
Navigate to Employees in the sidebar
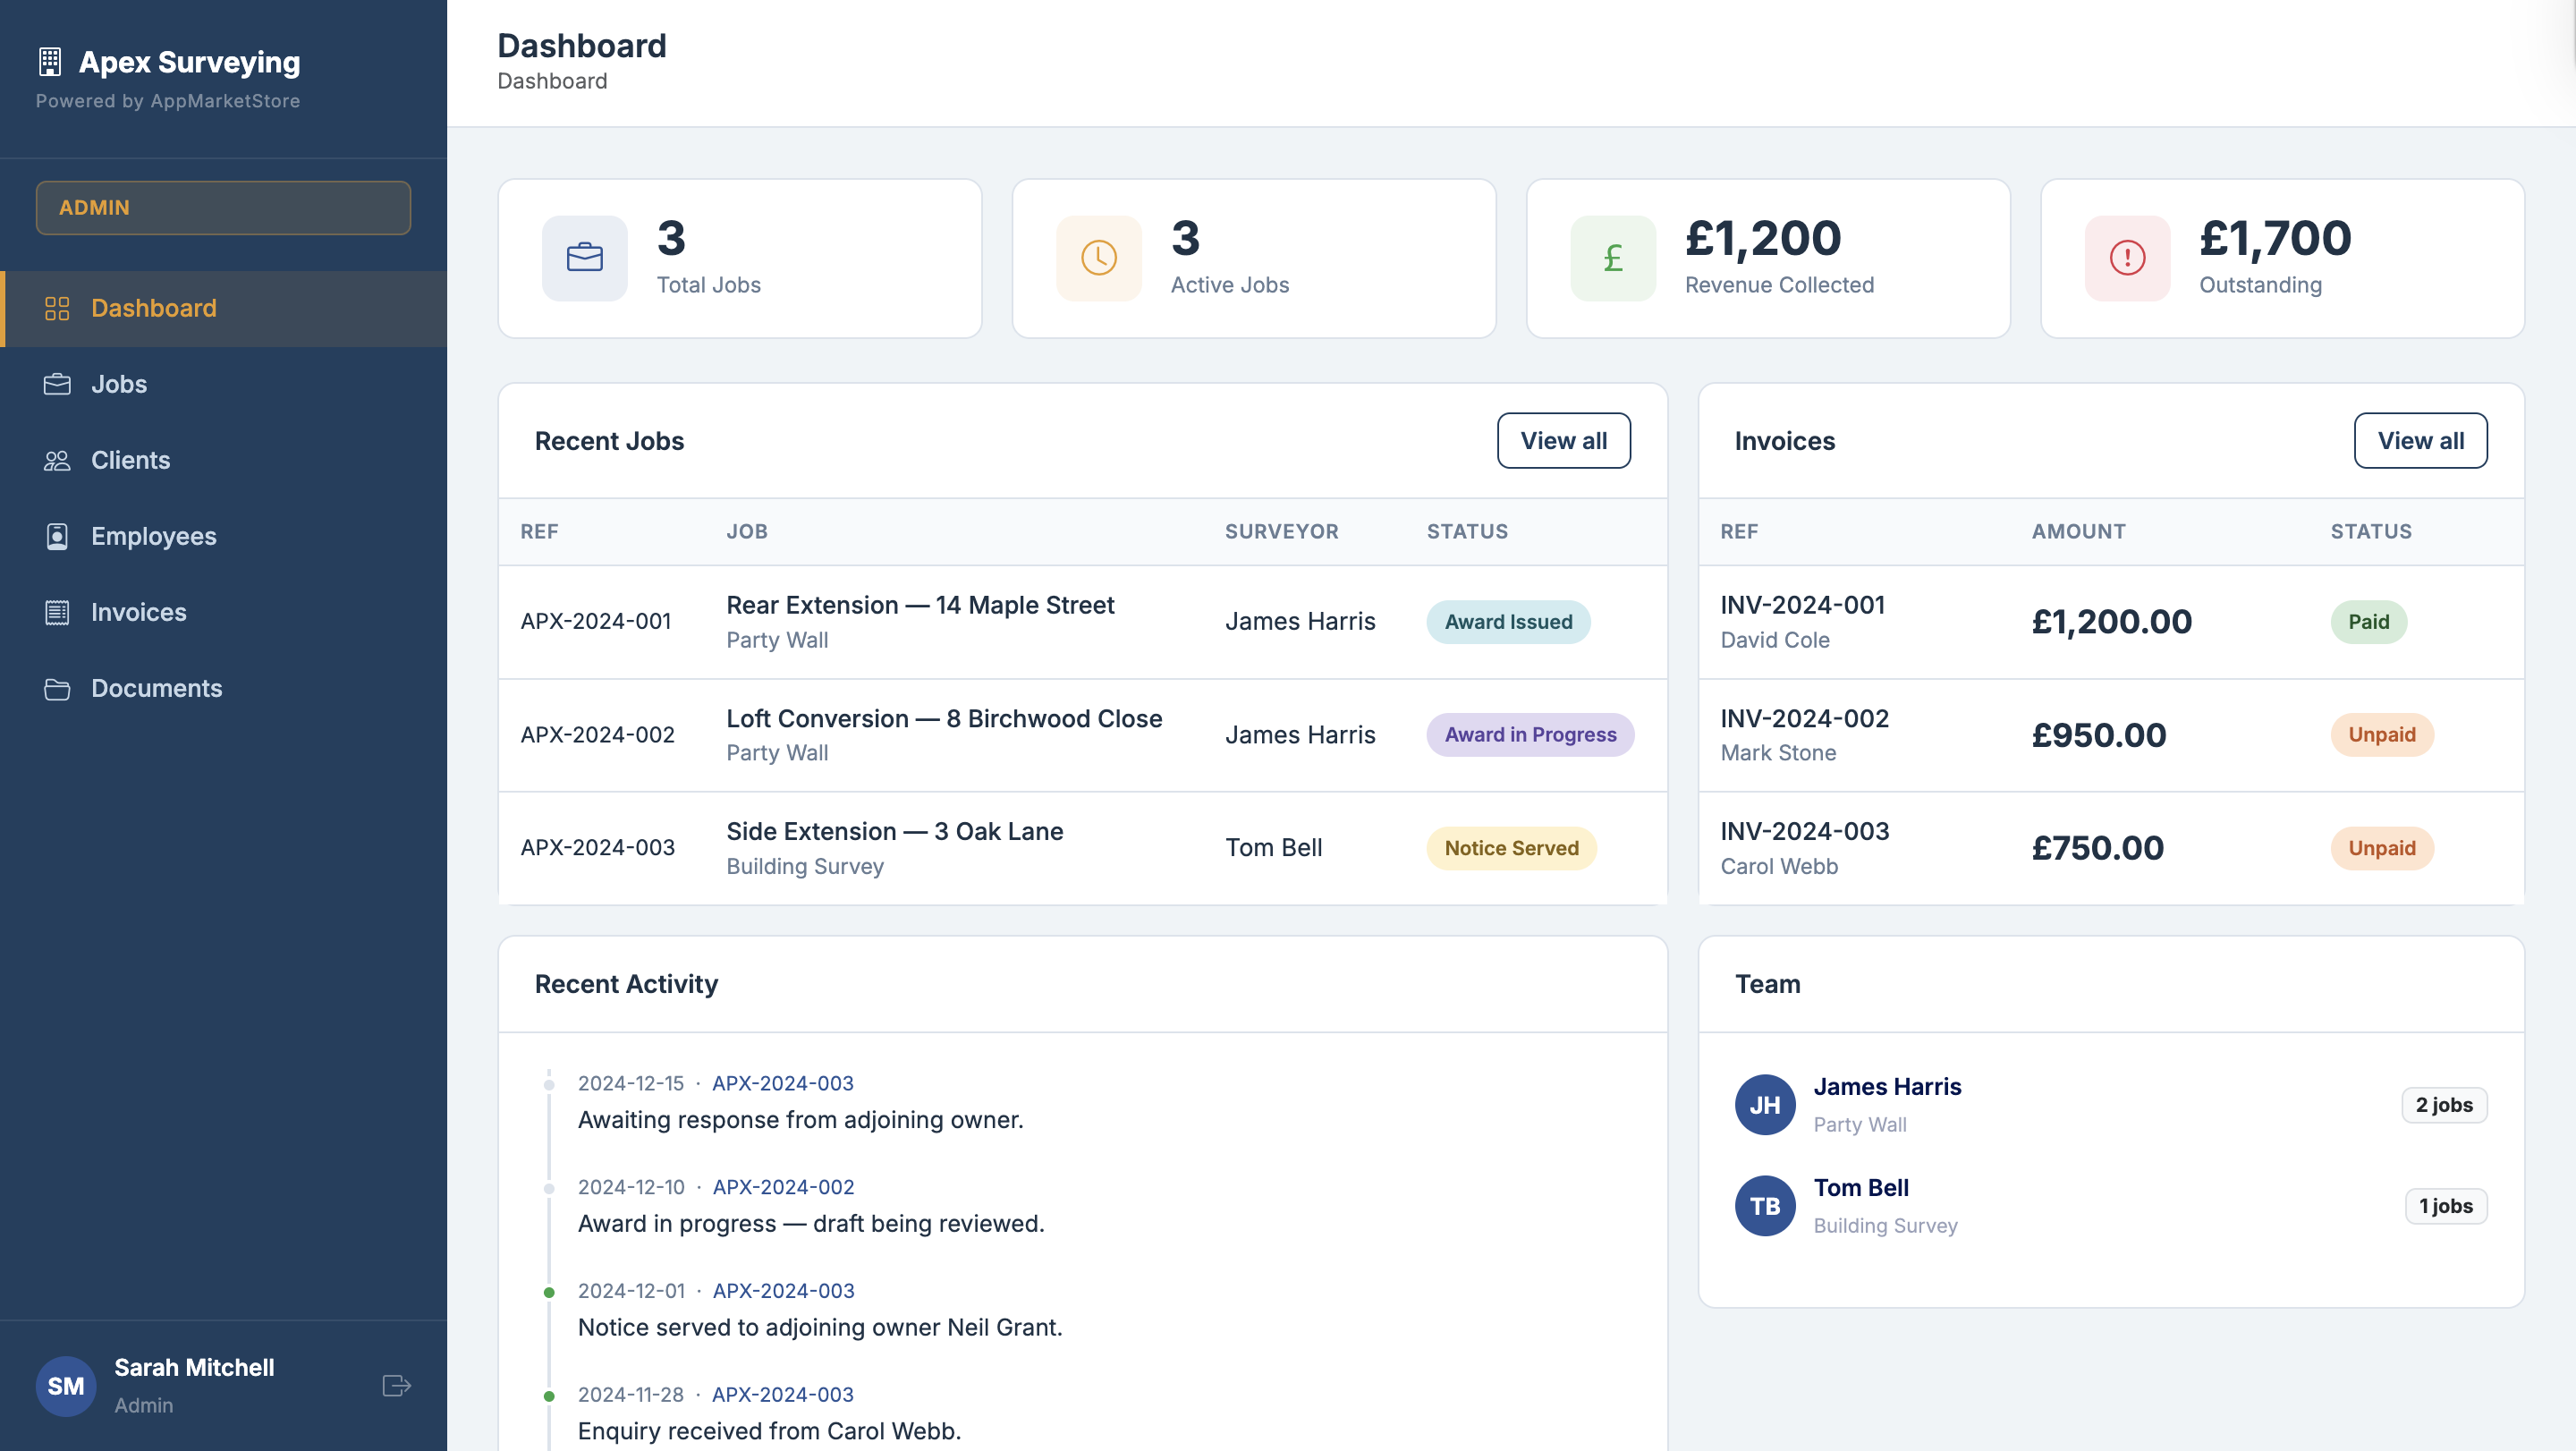(224, 536)
